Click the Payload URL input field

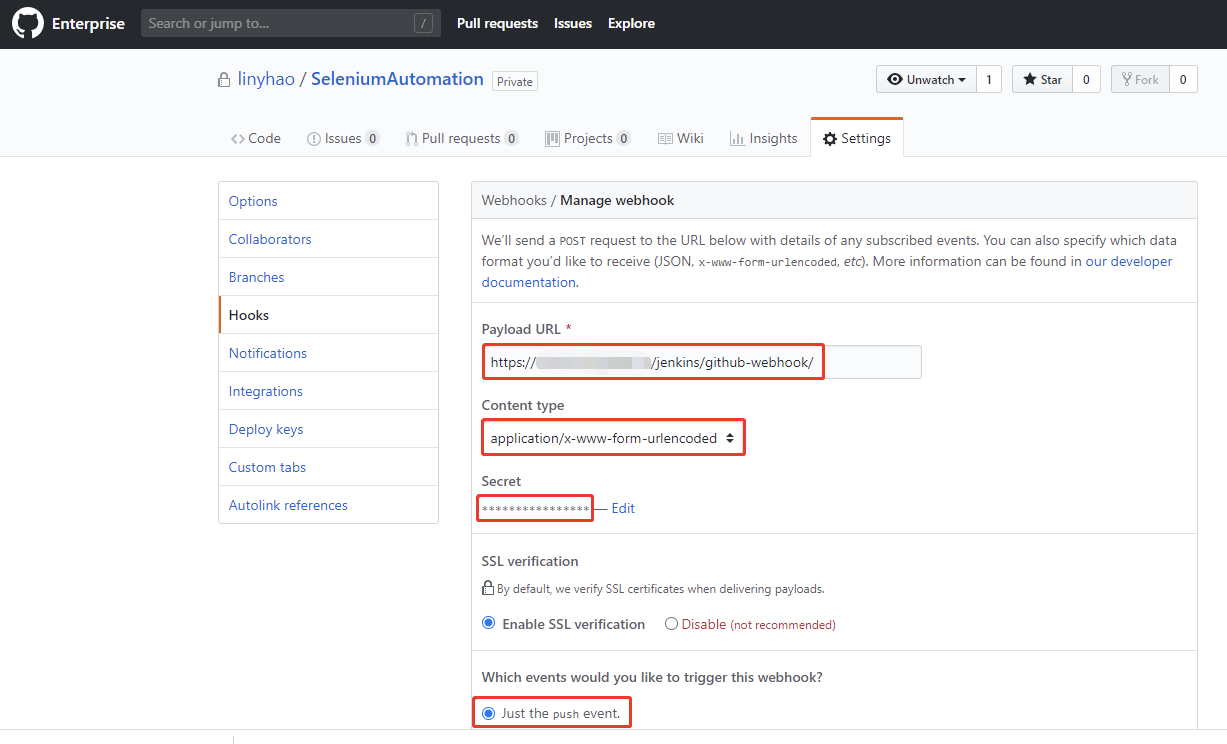(700, 362)
